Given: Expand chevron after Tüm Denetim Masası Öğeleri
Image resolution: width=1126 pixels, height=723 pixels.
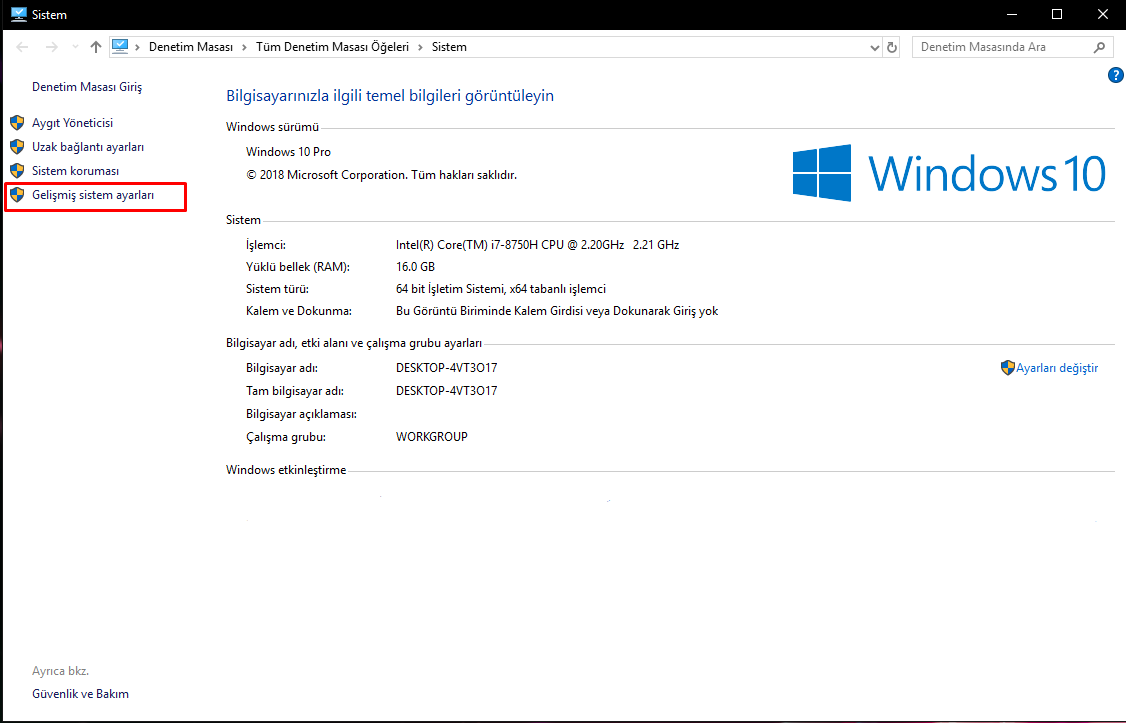Looking at the screenshot, I should click(420, 47).
